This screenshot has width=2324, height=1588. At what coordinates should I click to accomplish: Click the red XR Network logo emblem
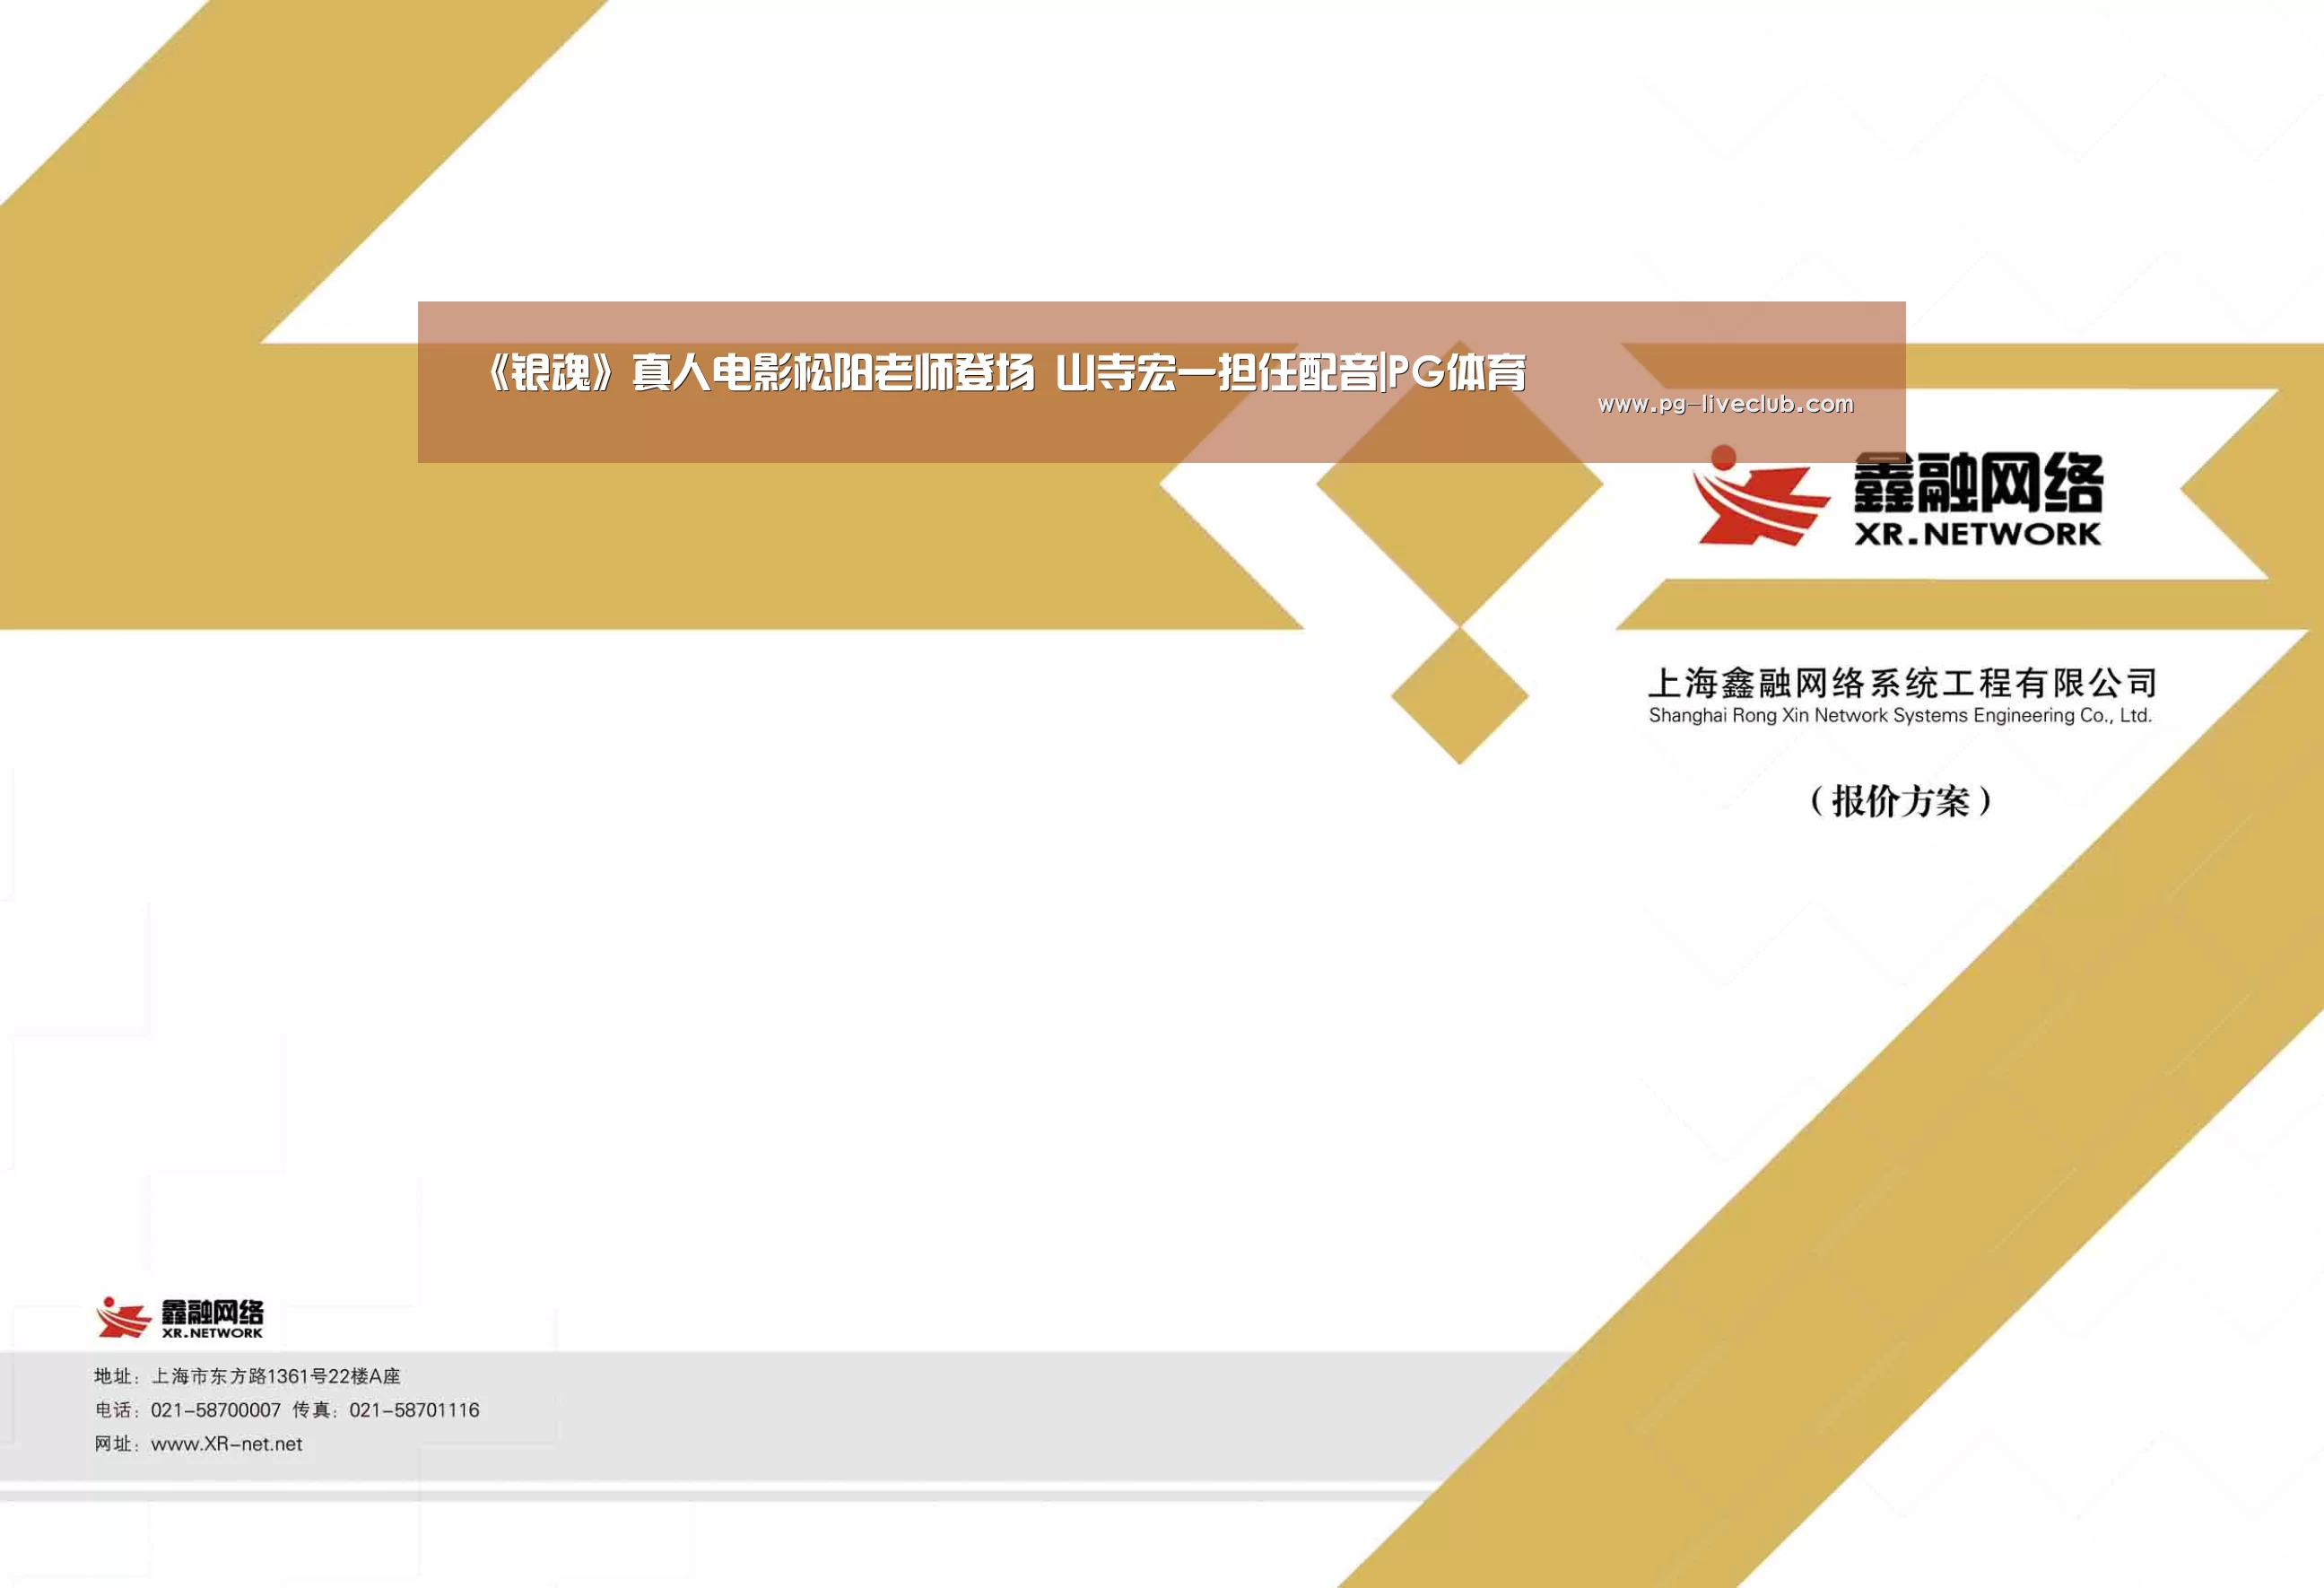[x=1763, y=495]
